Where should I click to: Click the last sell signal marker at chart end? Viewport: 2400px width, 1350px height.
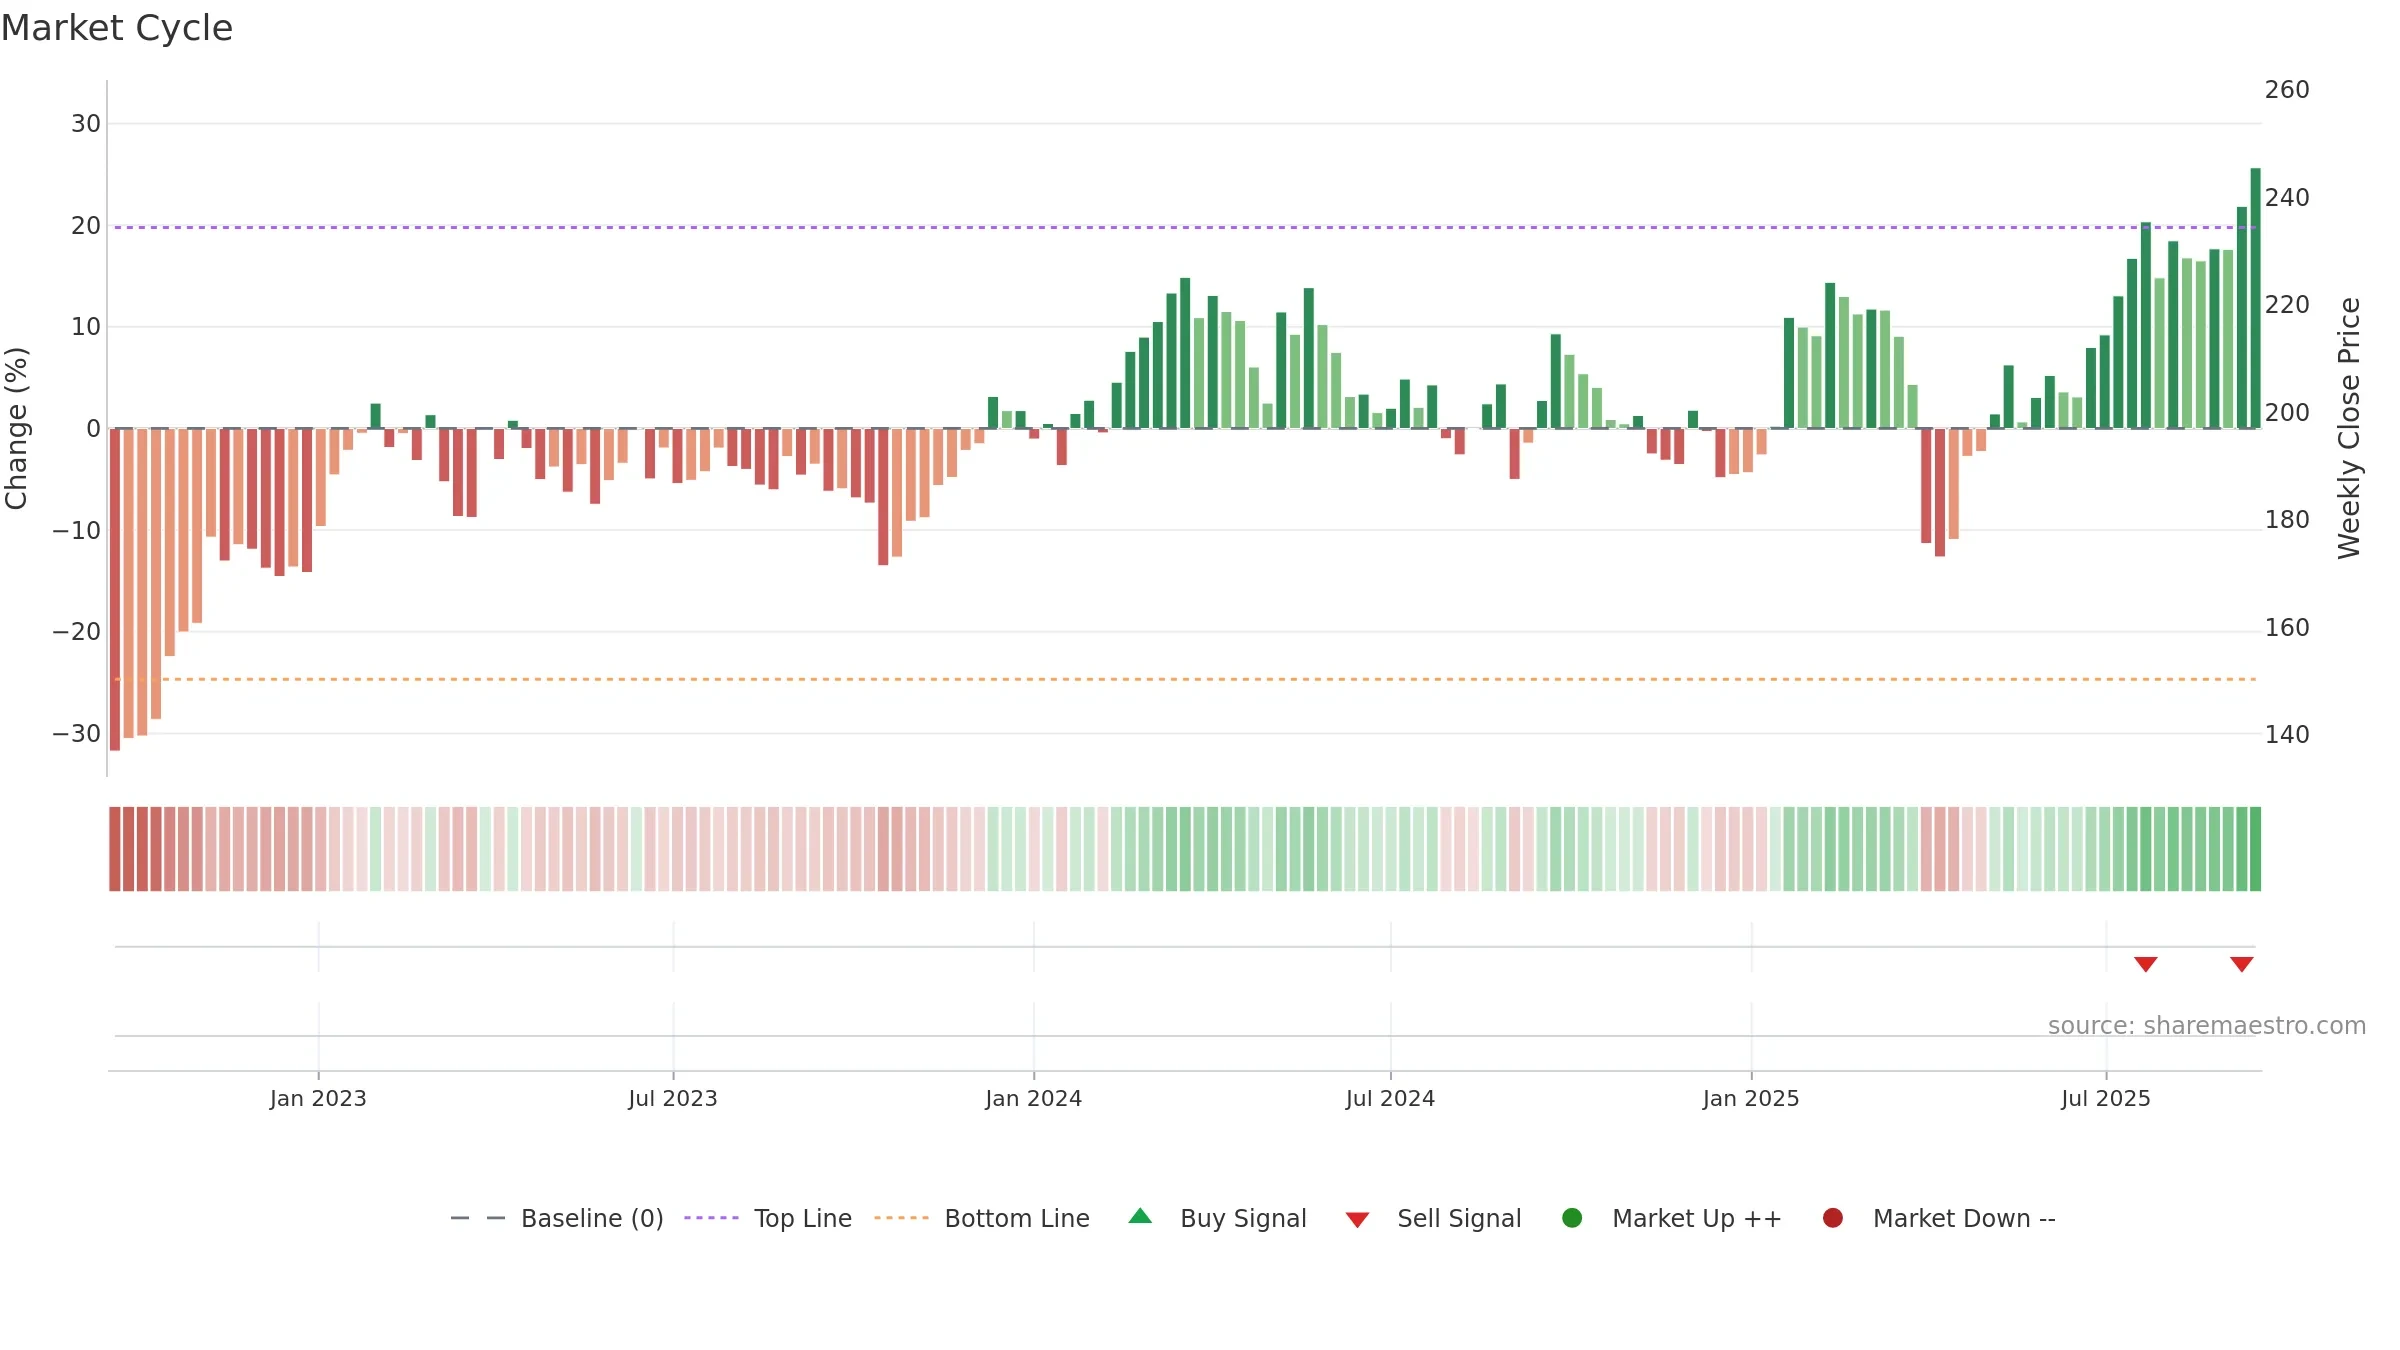[x=2242, y=964]
